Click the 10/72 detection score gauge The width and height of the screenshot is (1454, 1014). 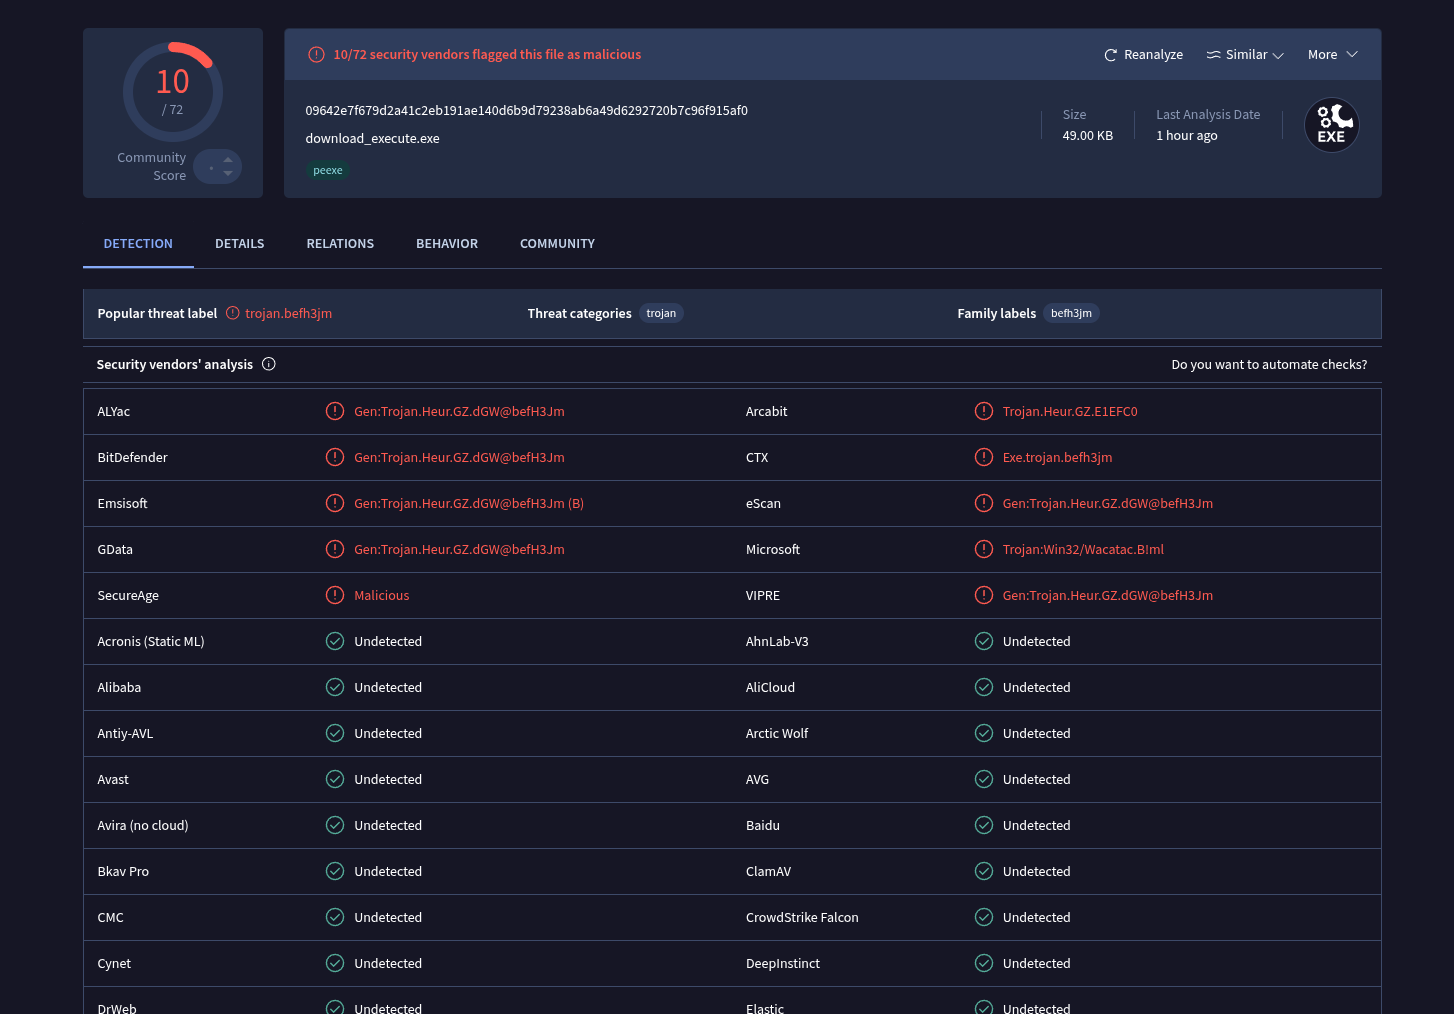pyautogui.click(x=173, y=92)
